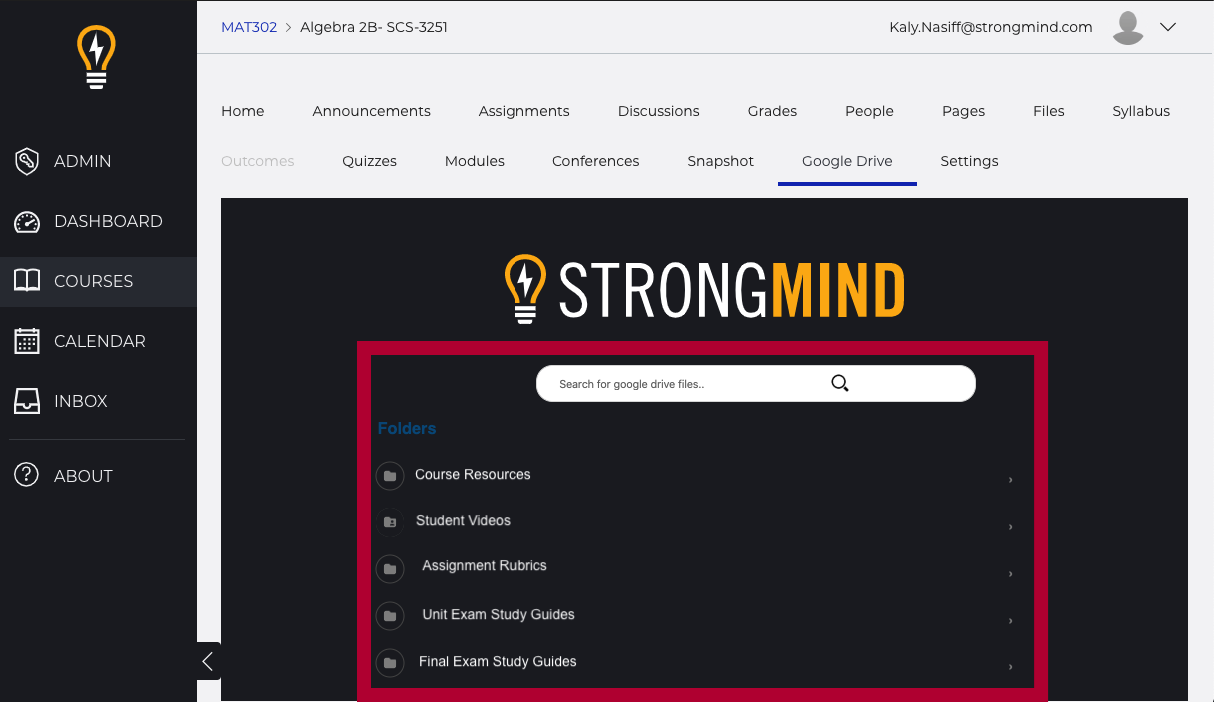This screenshot has height=702, width=1214.
Task: Click the Unit Exam Study Guides folder icon
Action: [390, 616]
